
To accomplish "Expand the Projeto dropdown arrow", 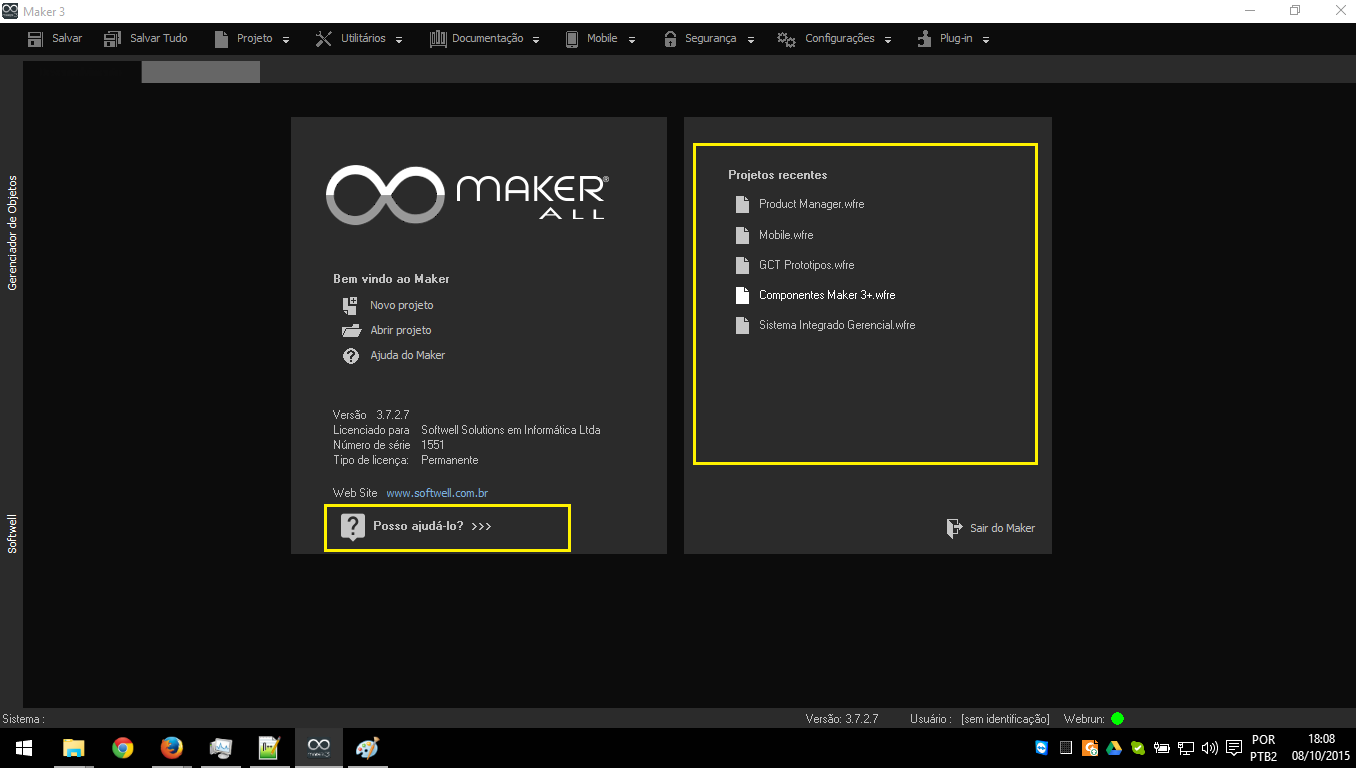I will [x=286, y=40].
